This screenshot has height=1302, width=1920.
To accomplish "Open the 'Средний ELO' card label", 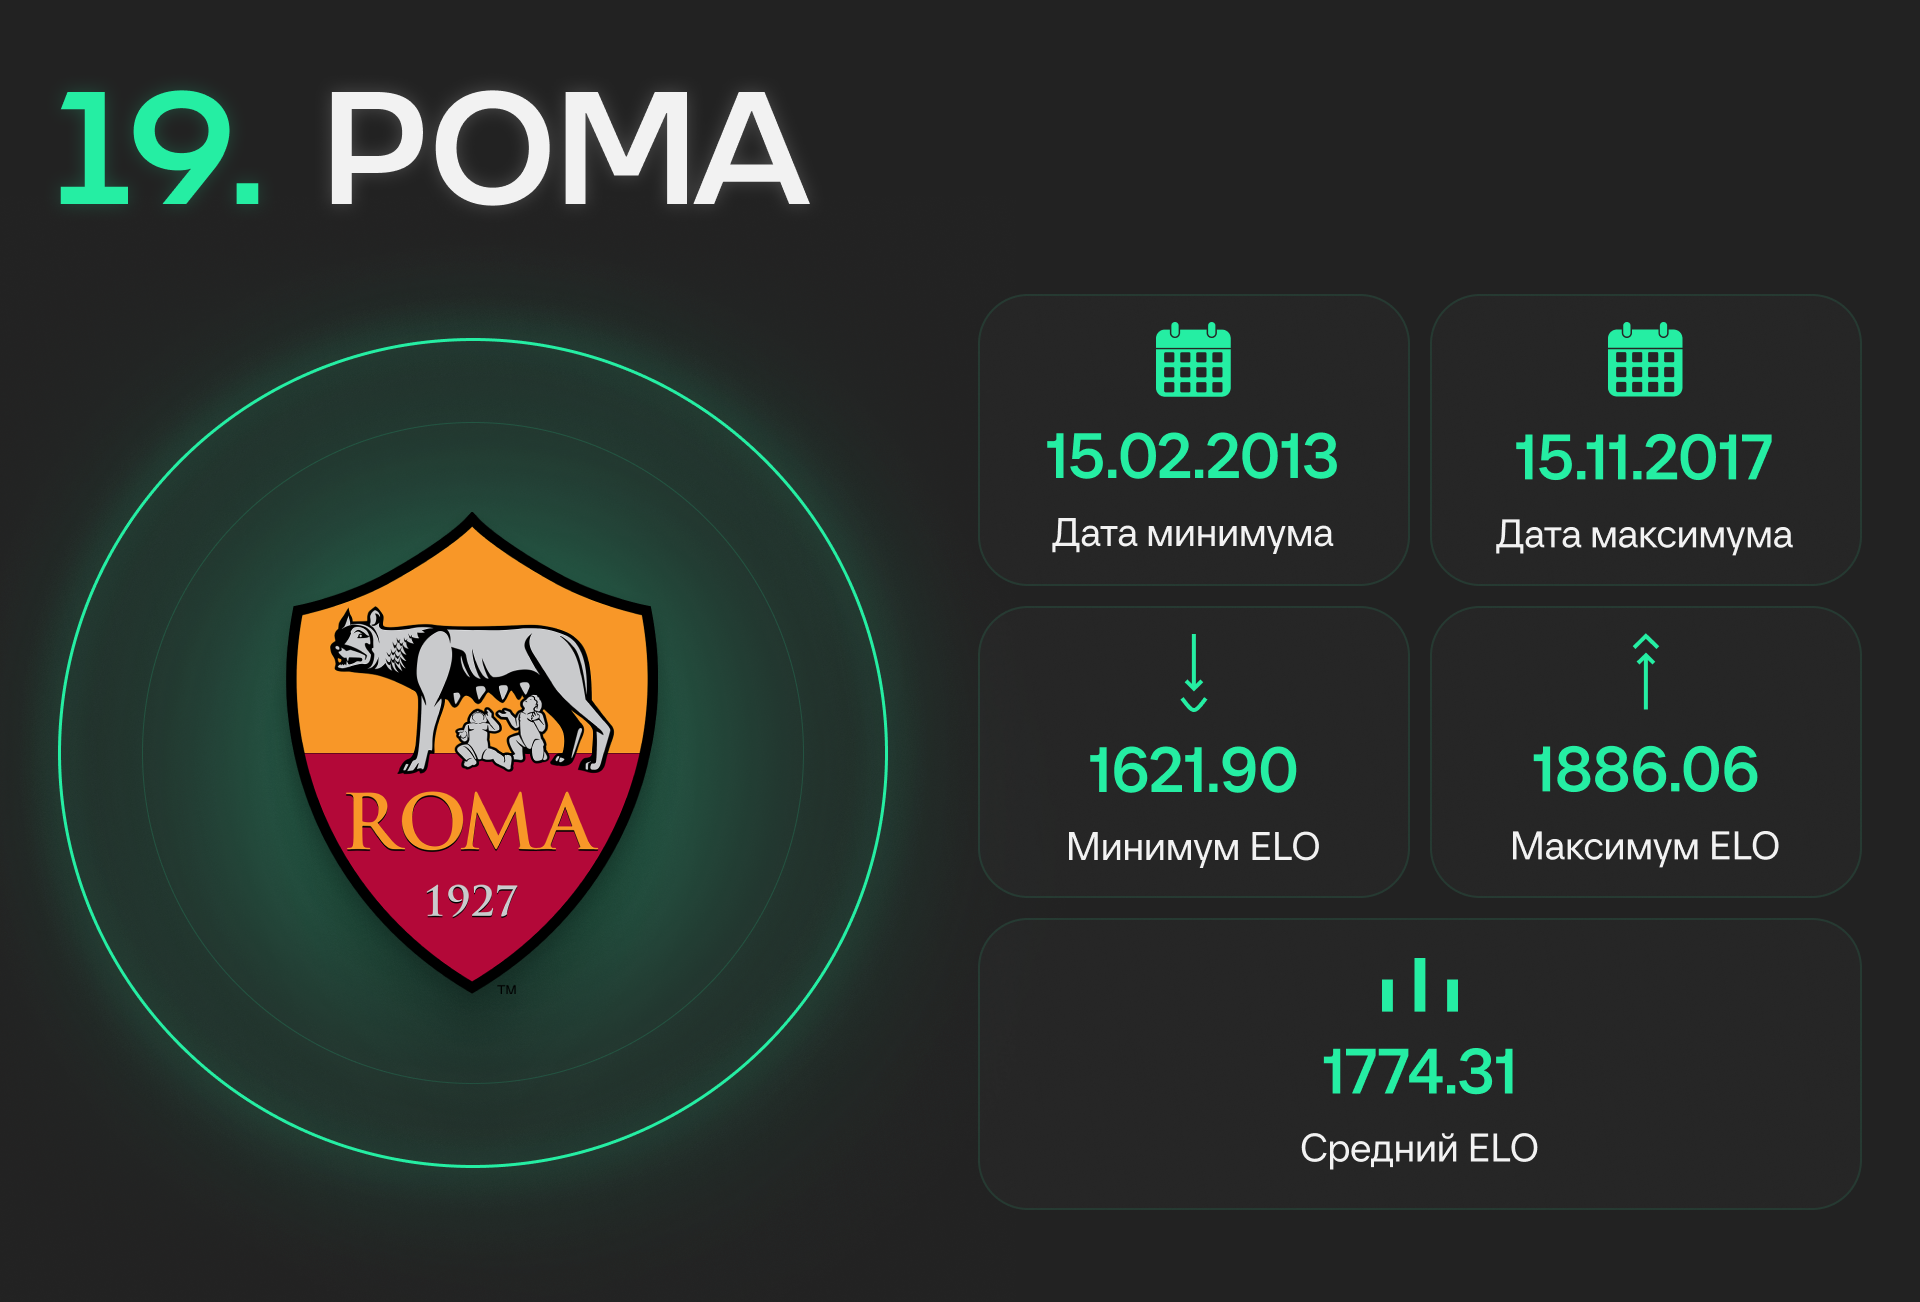I will pos(1419,1148).
